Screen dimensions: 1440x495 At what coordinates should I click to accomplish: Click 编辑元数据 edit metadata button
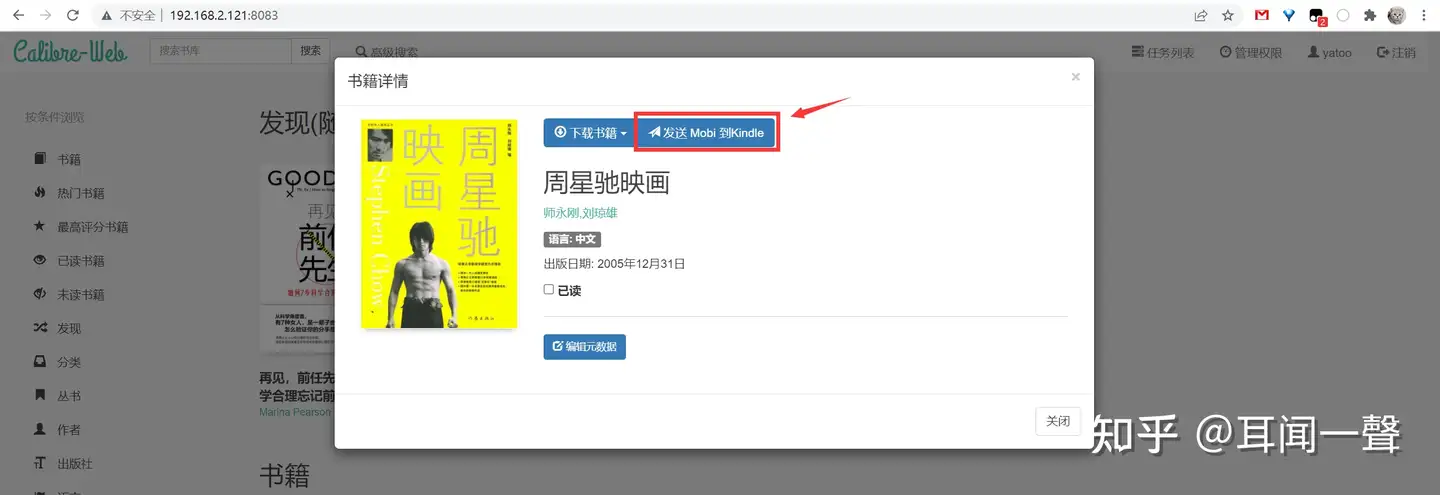(x=585, y=347)
